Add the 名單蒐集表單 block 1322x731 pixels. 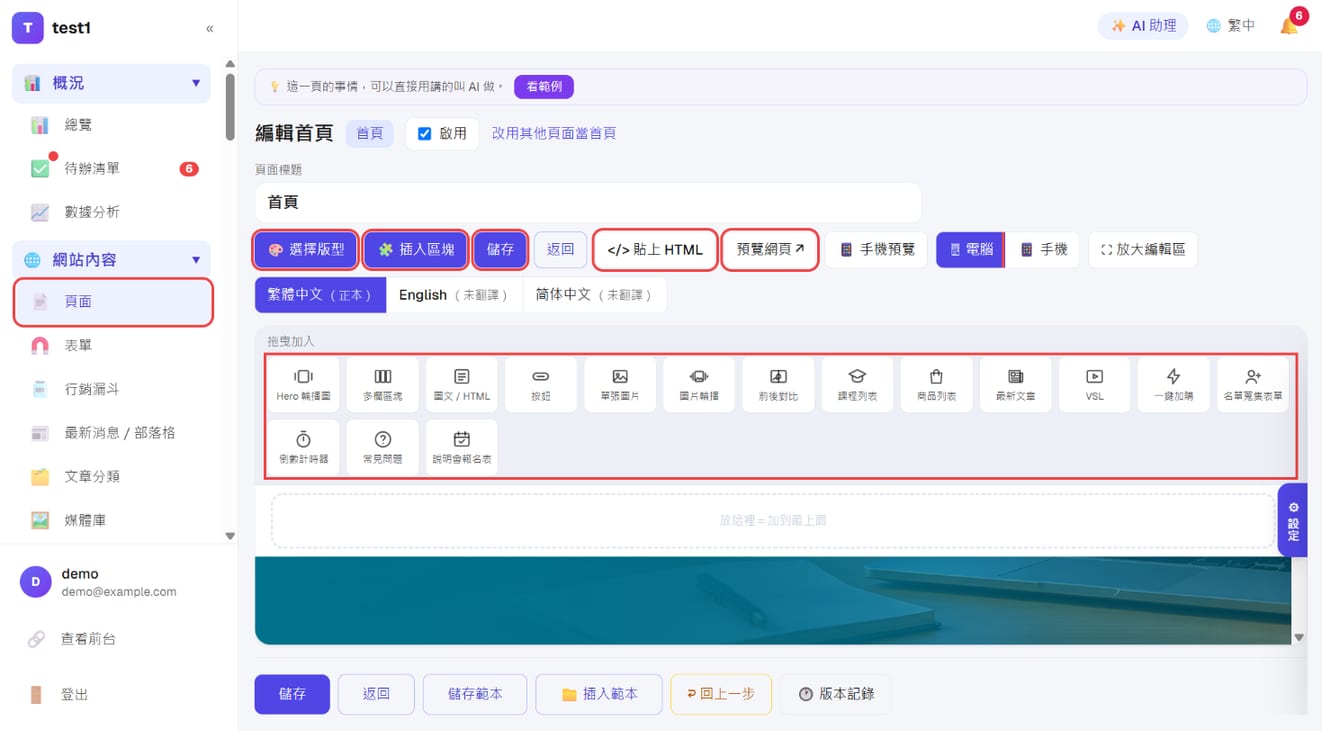[x=1252, y=385]
